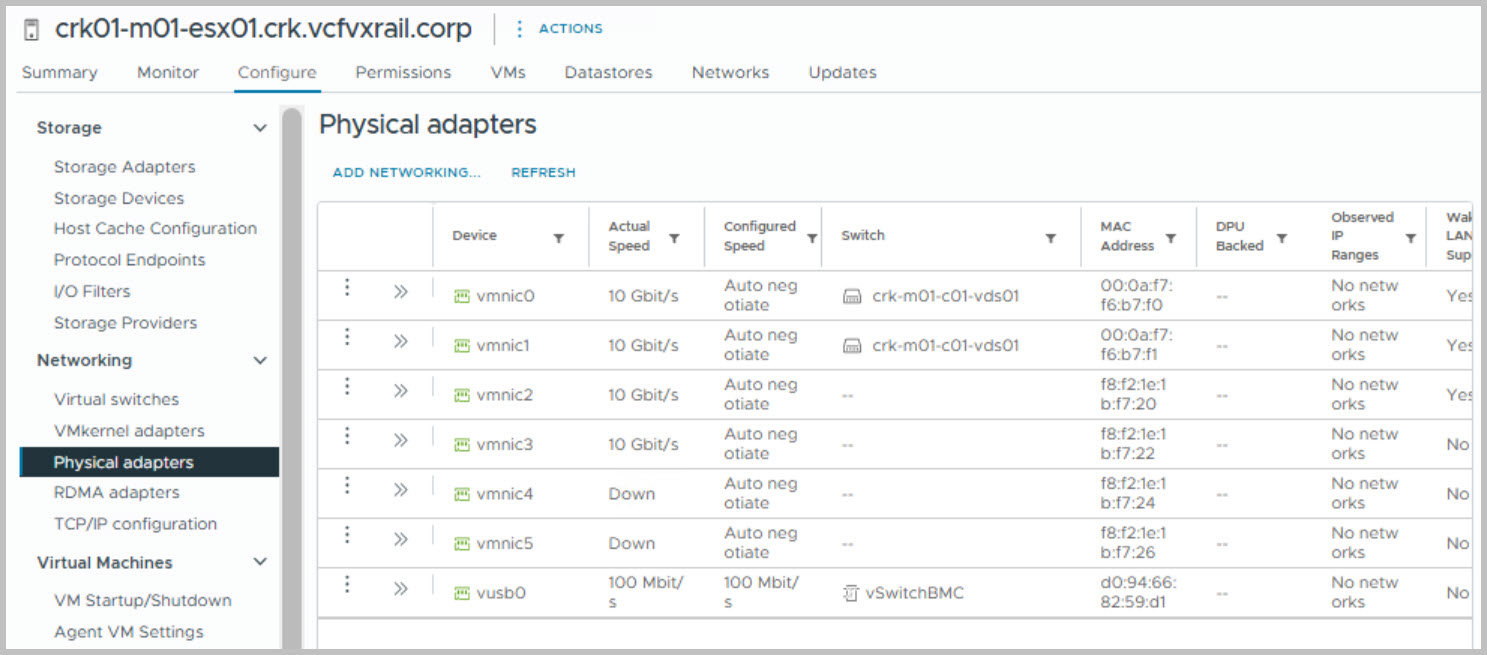Viewport: 1487px width, 655px height.
Task: Open the Datastores tab
Action: pyautogui.click(x=608, y=72)
